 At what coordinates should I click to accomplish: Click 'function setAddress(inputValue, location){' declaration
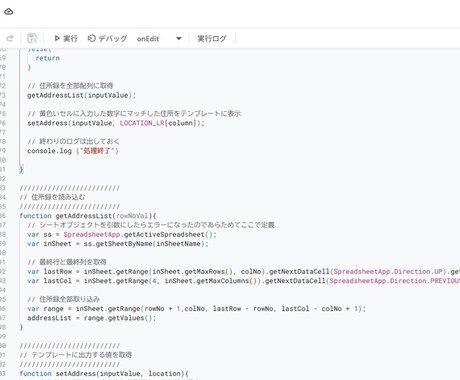pos(104,374)
